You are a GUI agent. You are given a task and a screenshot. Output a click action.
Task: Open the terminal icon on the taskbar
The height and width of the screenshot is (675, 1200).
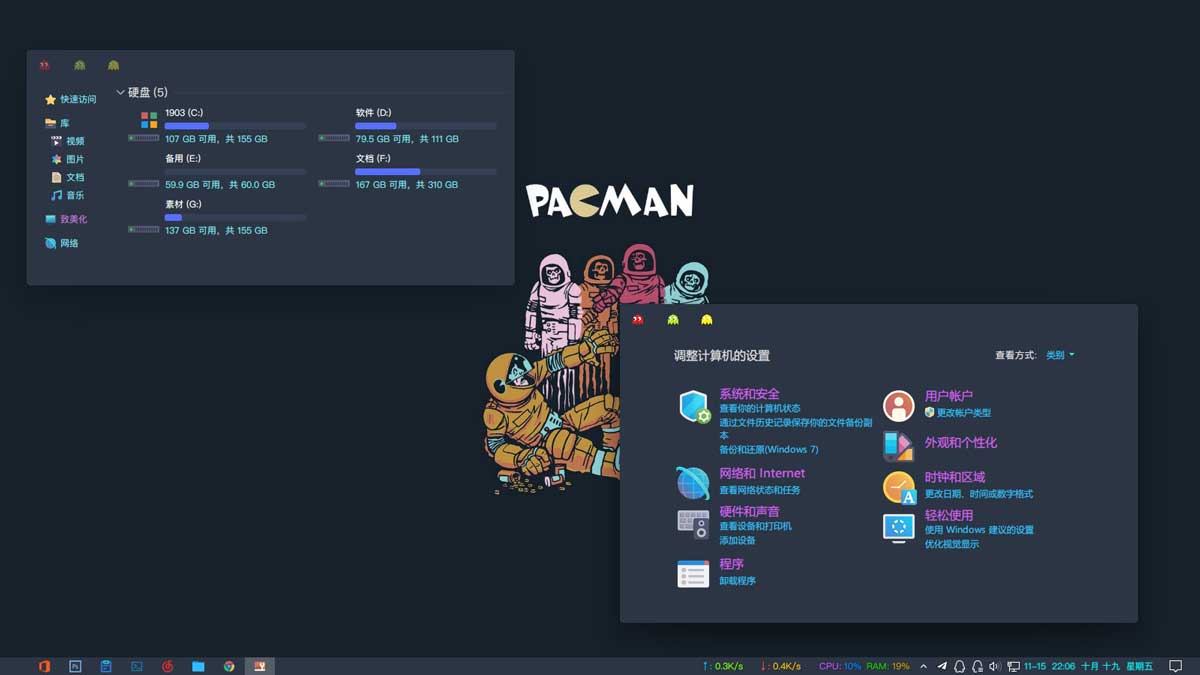pyautogui.click(x=136, y=666)
